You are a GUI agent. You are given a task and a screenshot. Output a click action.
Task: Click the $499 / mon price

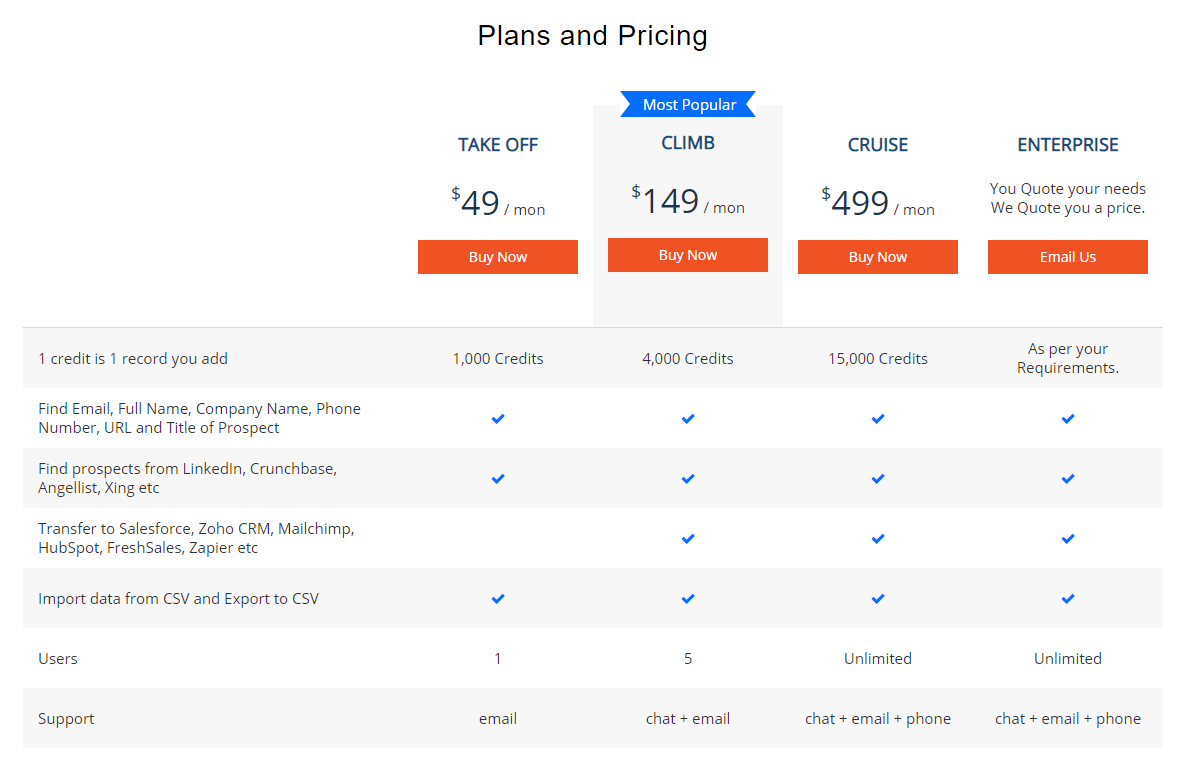(x=877, y=203)
